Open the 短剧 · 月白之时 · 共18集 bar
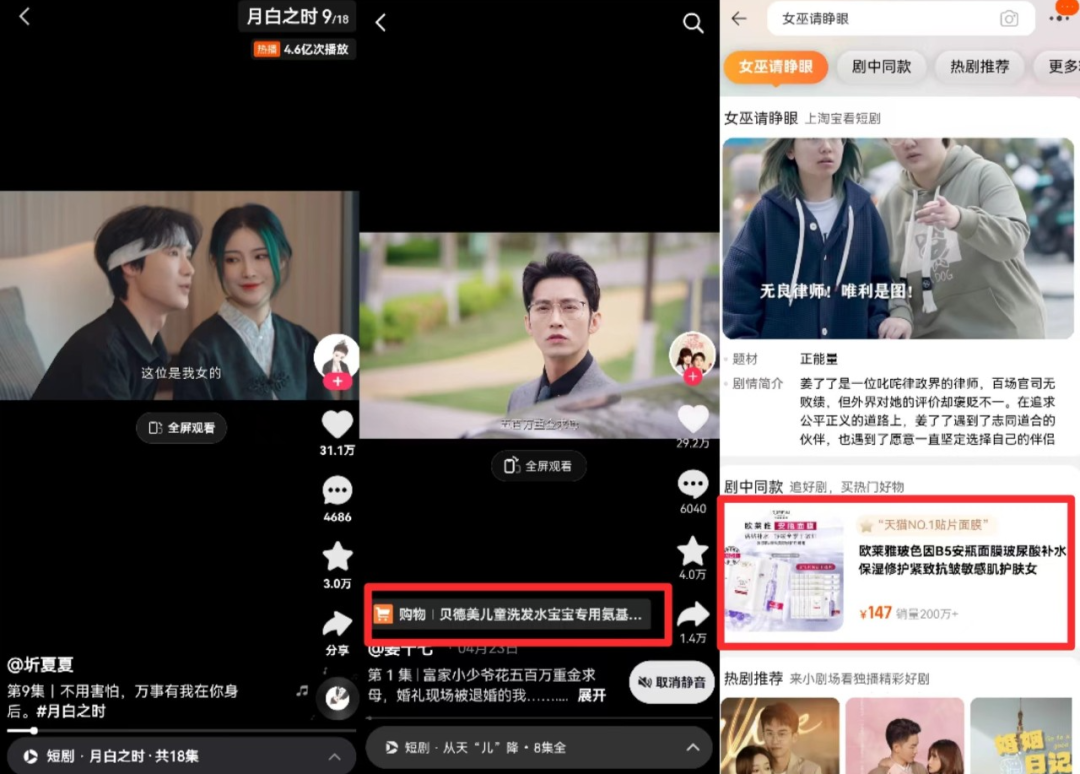The image size is (1080, 774). tap(180, 756)
